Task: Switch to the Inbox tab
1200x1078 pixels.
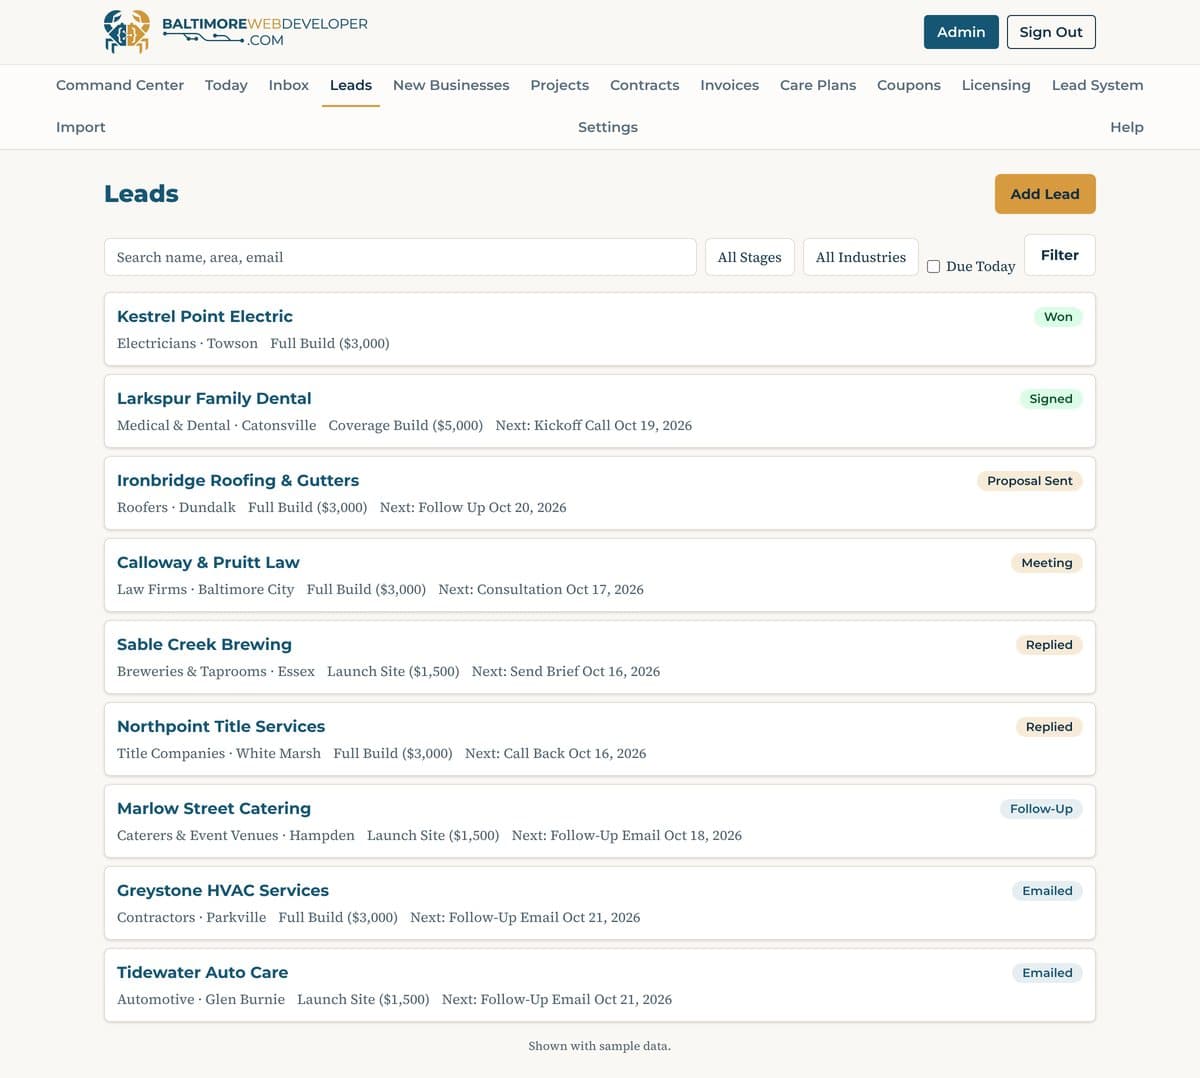Action: tap(289, 85)
